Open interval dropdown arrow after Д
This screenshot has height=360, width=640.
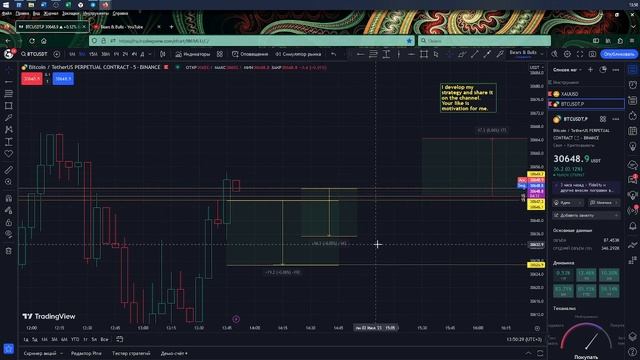pos(150,54)
